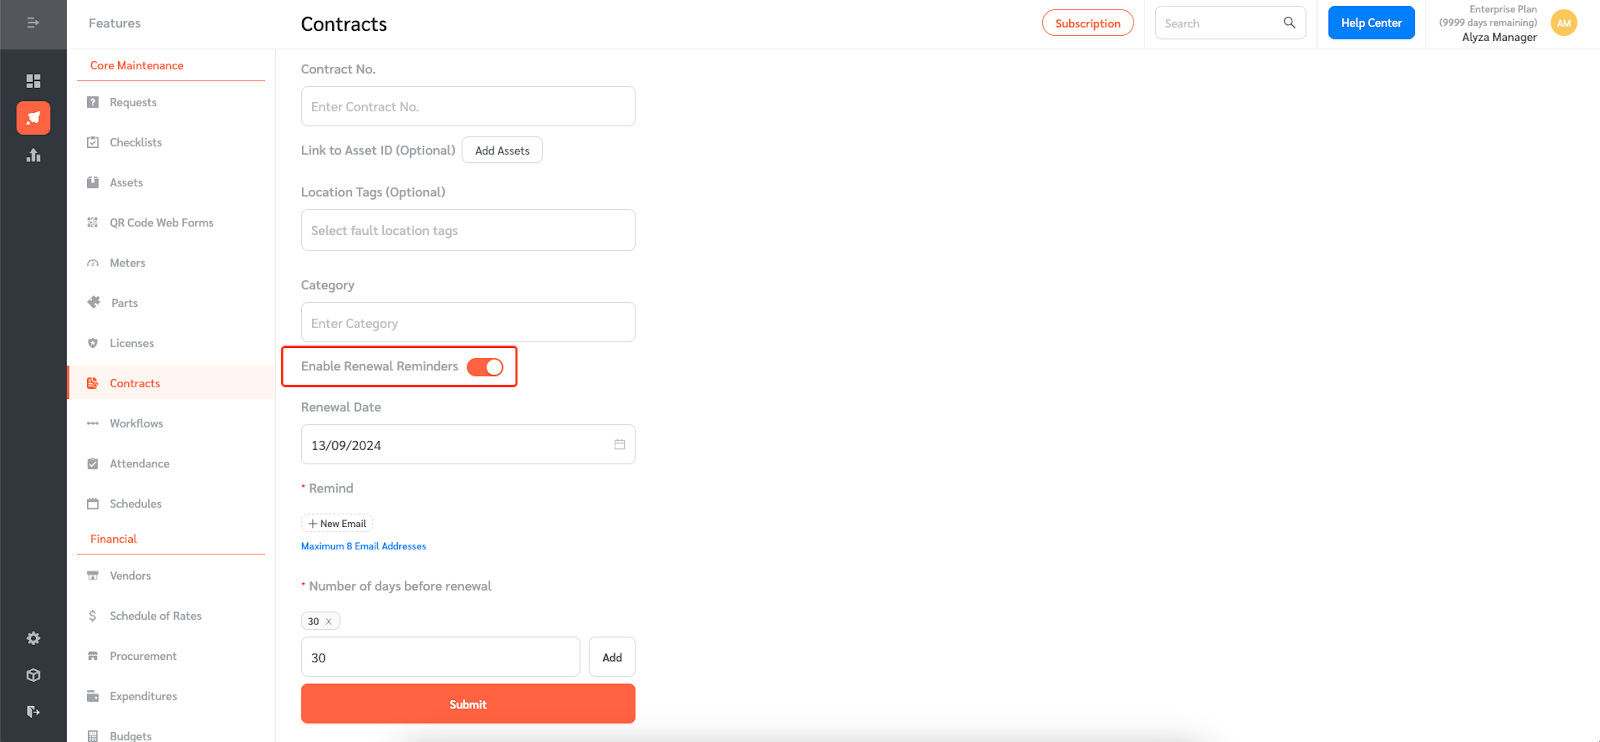Open Workflows menu item
The image size is (1600, 742).
tap(136, 423)
